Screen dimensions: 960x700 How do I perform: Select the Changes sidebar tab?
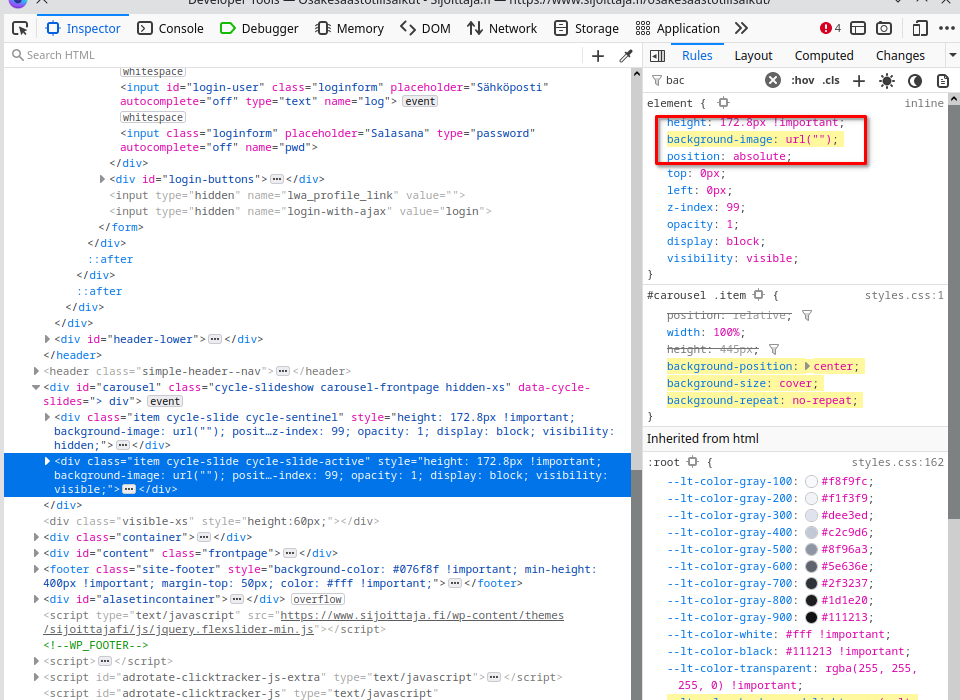click(900, 56)
